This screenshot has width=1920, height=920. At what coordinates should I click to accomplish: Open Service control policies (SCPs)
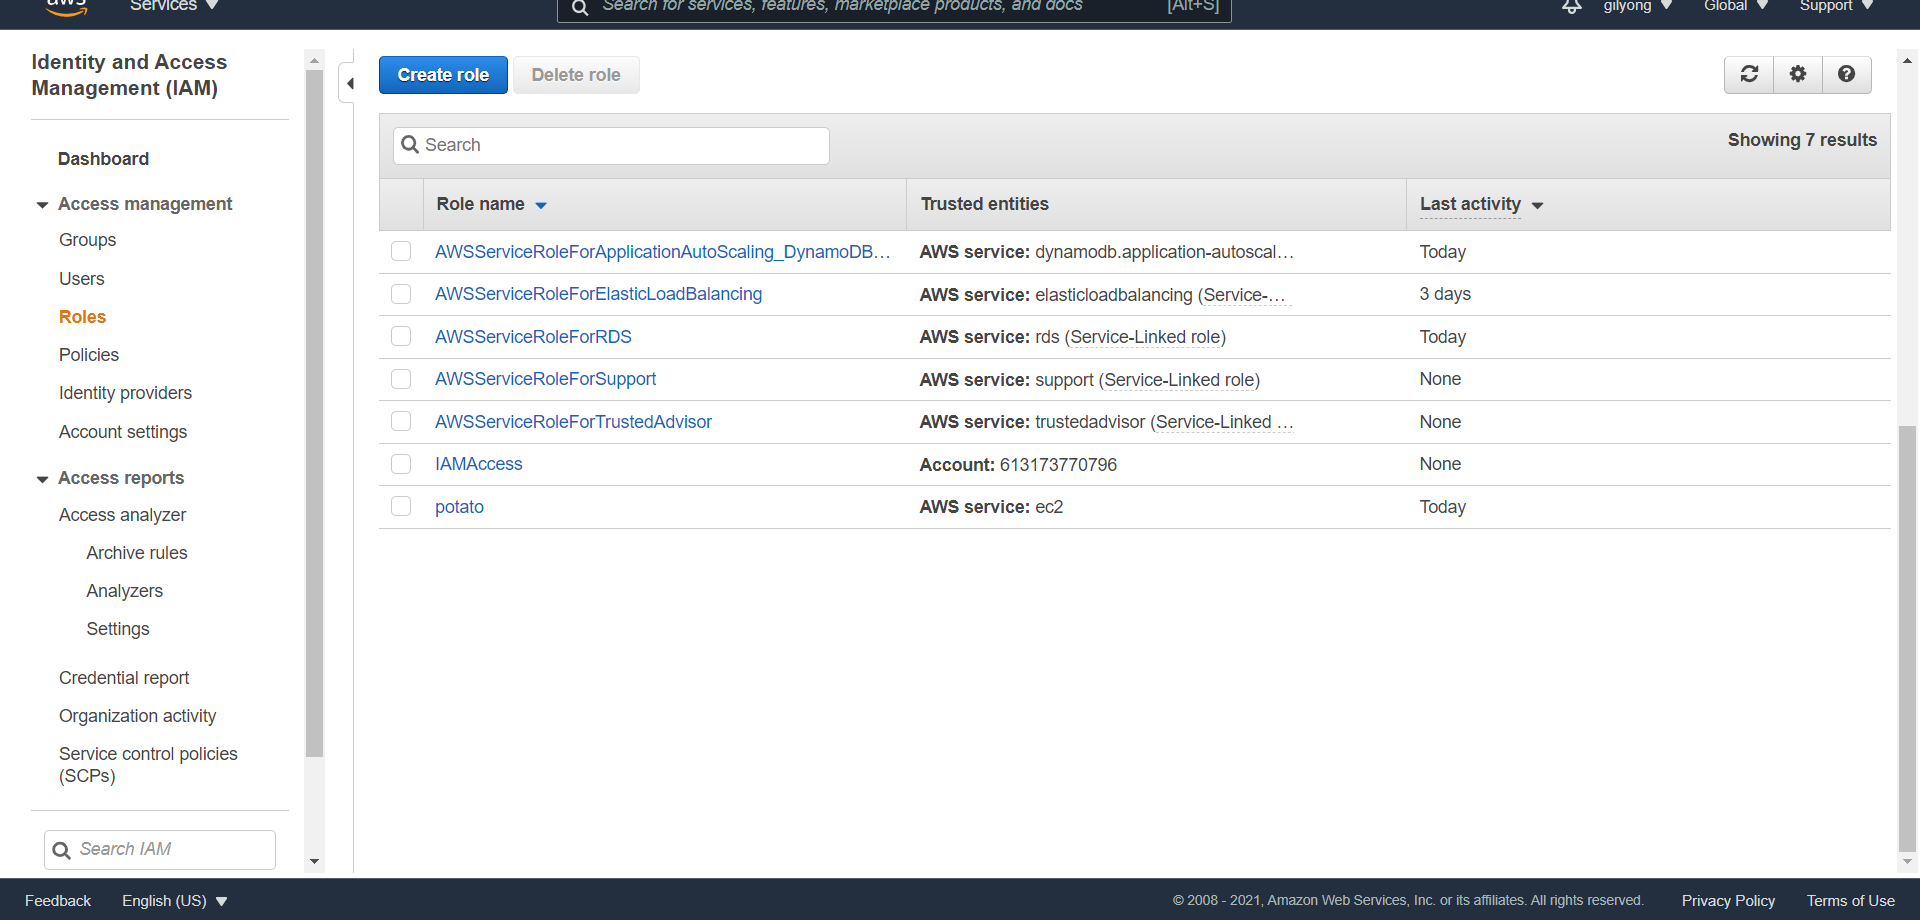(x=148, y=765)
